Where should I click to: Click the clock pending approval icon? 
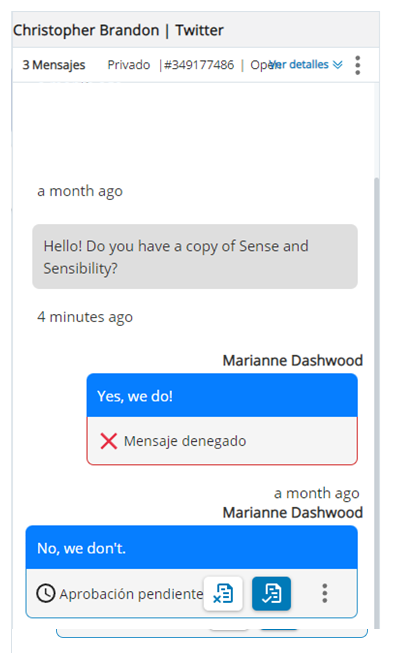coord(45,593)
